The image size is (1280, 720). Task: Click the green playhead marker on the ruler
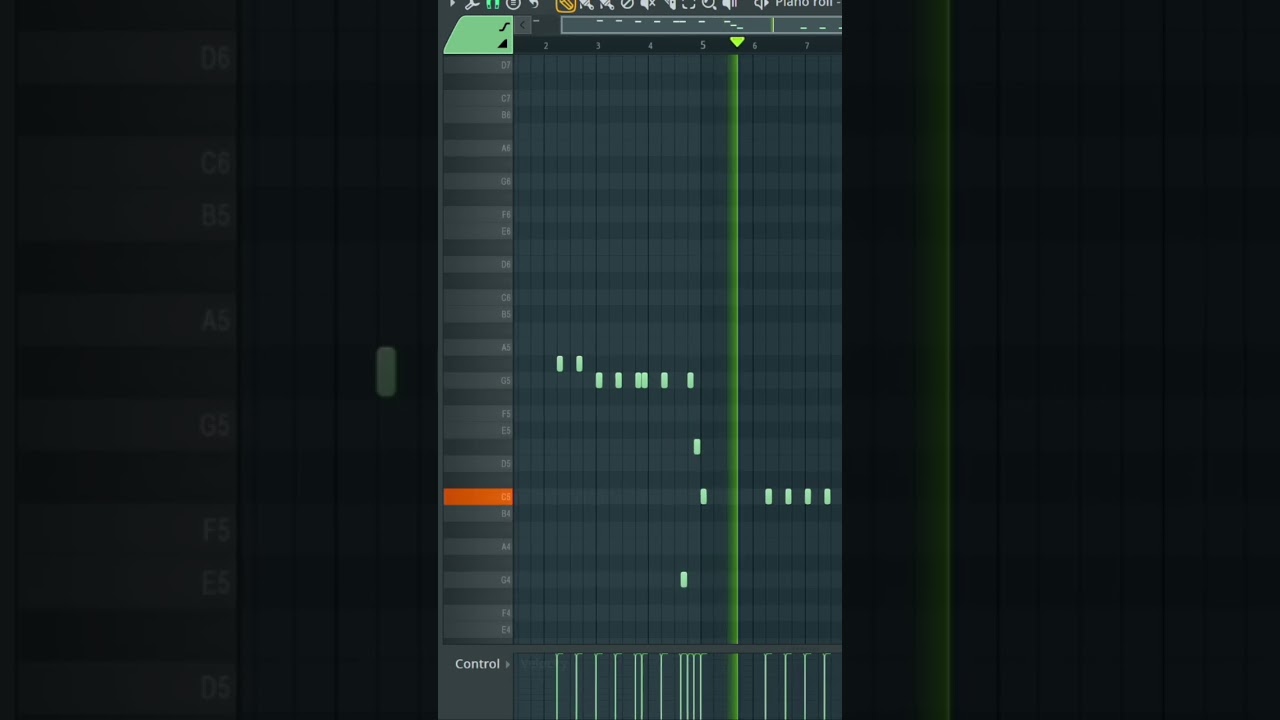737,42
